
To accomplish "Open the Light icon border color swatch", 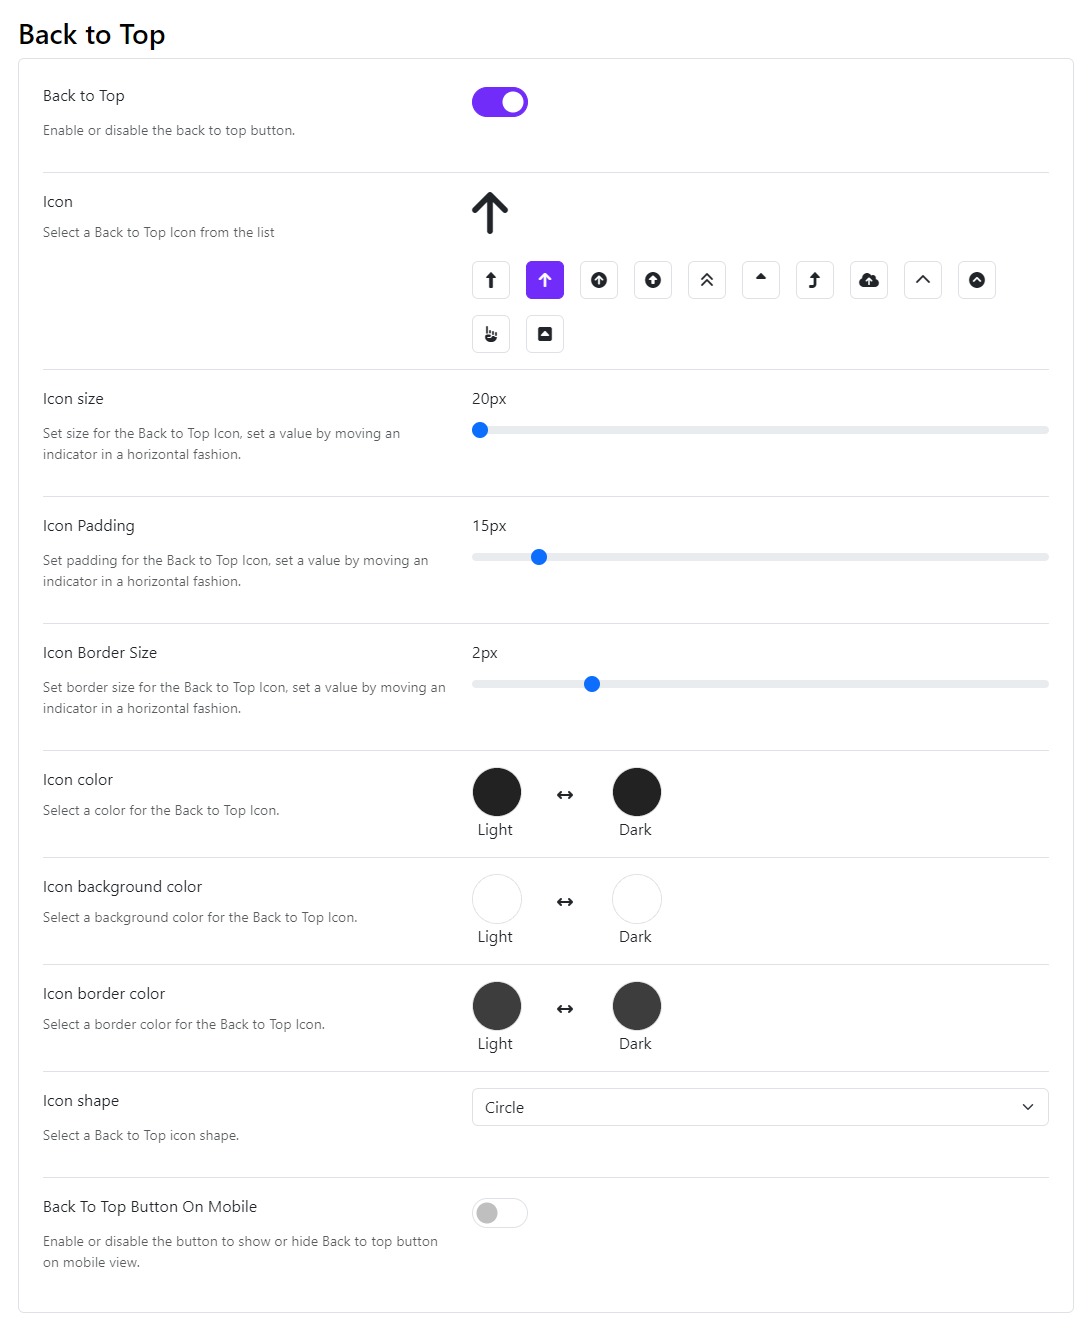I will (x=497, y=1006).
